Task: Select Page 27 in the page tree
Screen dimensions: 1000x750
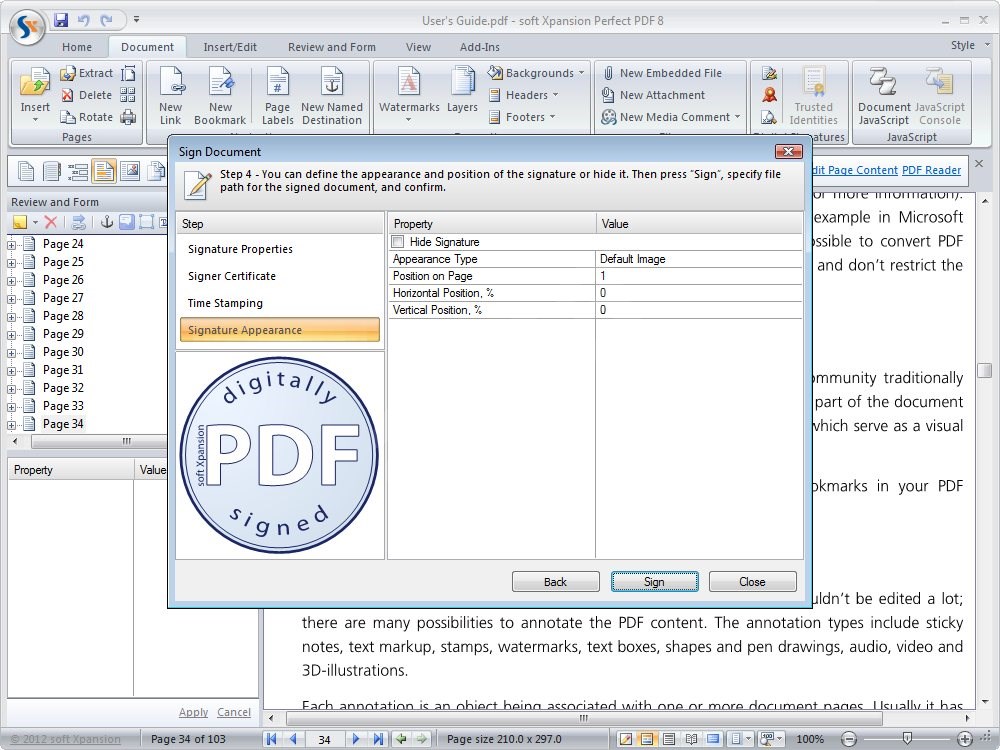Action: (63, 298)
